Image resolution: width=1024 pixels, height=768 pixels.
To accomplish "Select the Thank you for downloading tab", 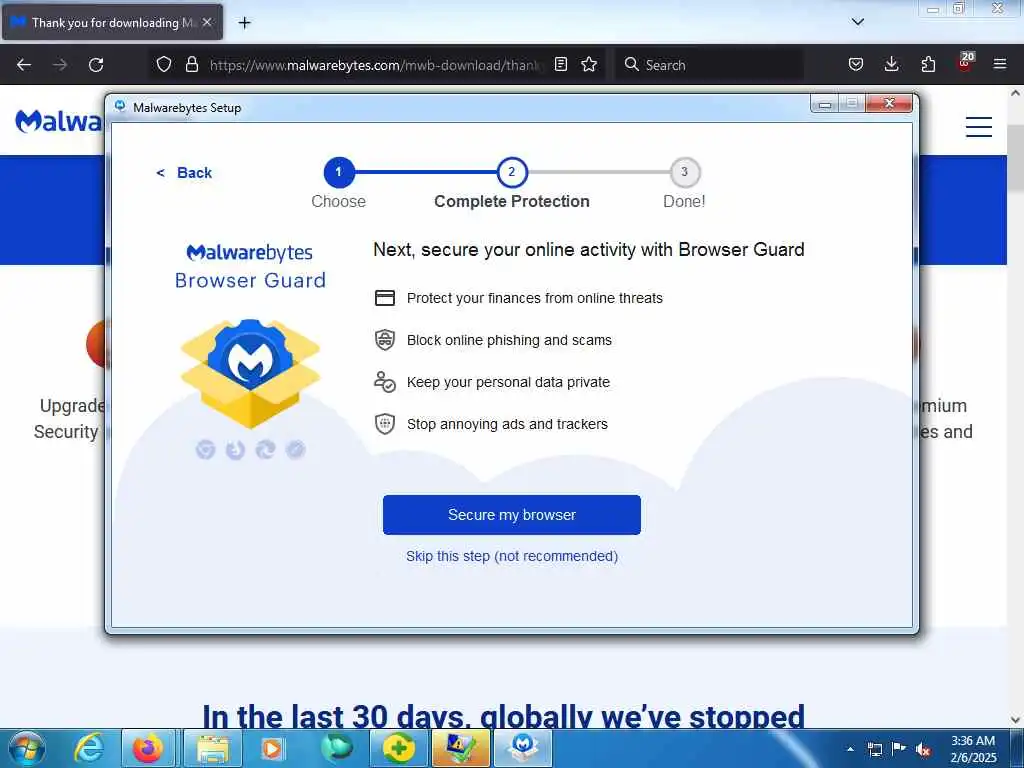I will coord(112,22).
